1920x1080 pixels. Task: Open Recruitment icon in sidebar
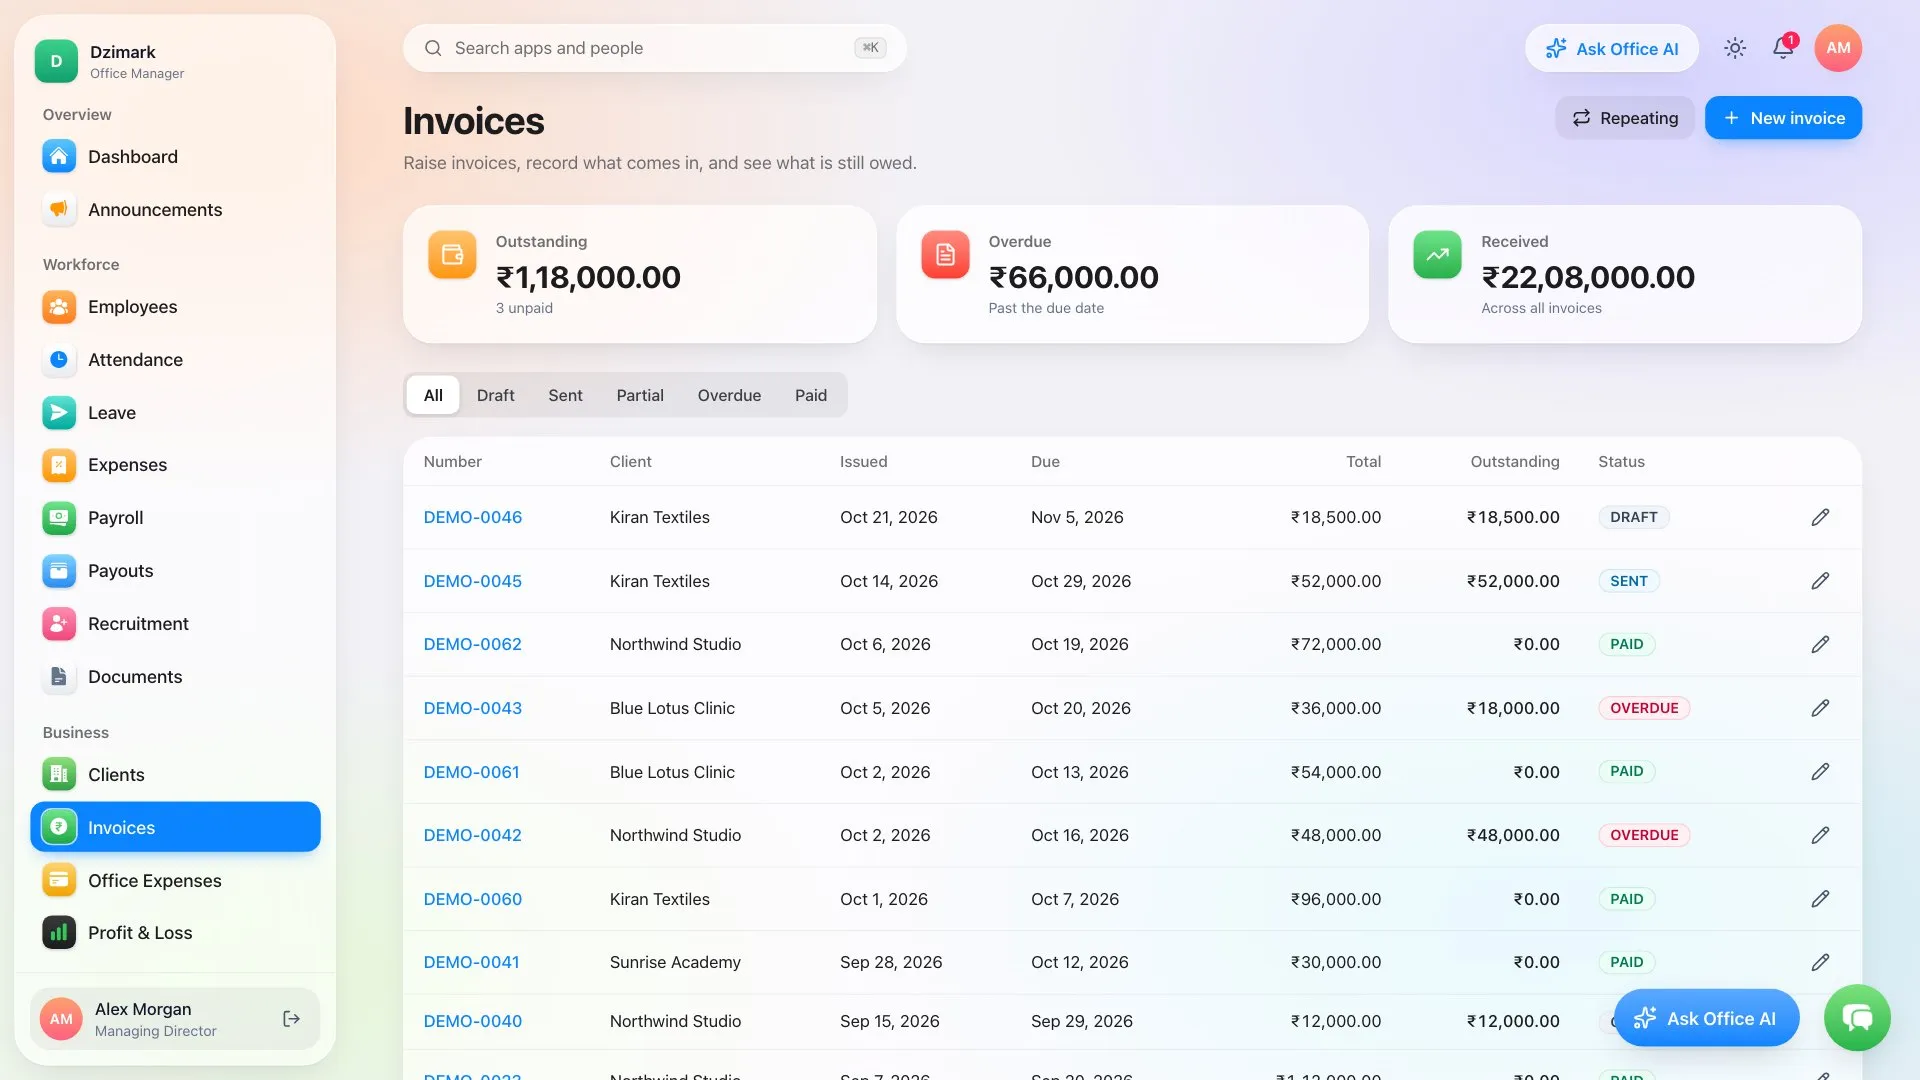coord(59,624)
